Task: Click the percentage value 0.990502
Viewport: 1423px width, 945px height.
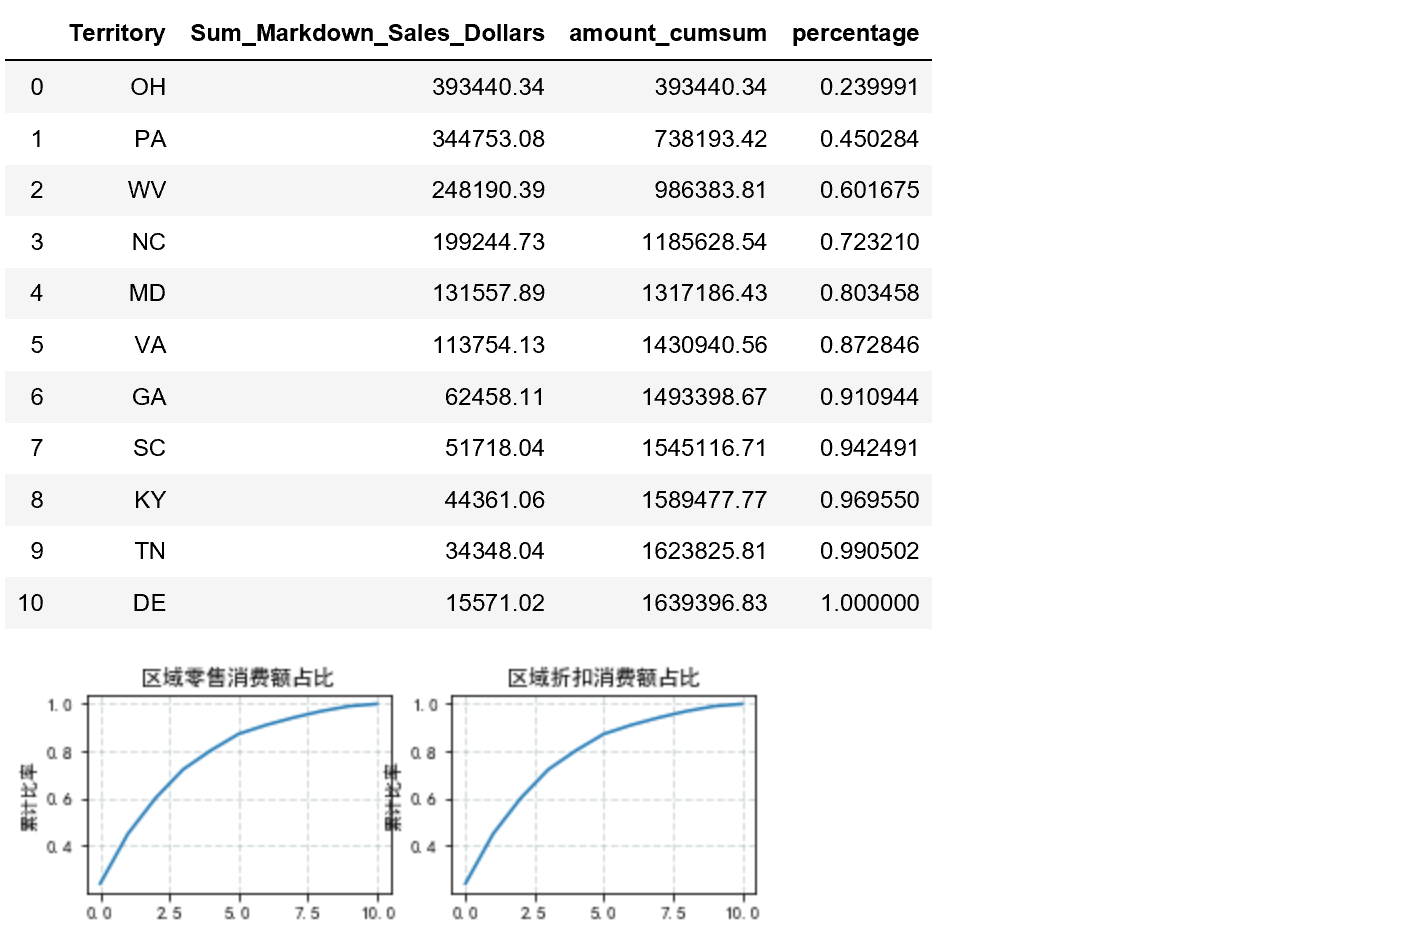Action: click(869, 551)
